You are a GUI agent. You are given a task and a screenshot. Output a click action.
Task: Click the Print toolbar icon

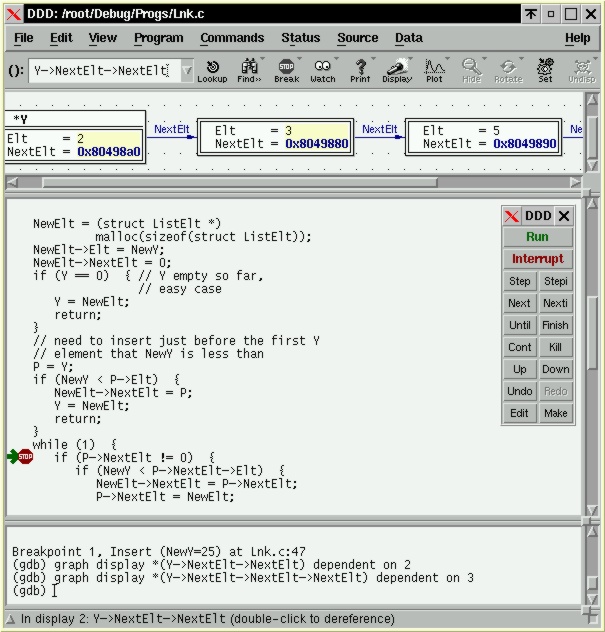[x=360, y=70]
